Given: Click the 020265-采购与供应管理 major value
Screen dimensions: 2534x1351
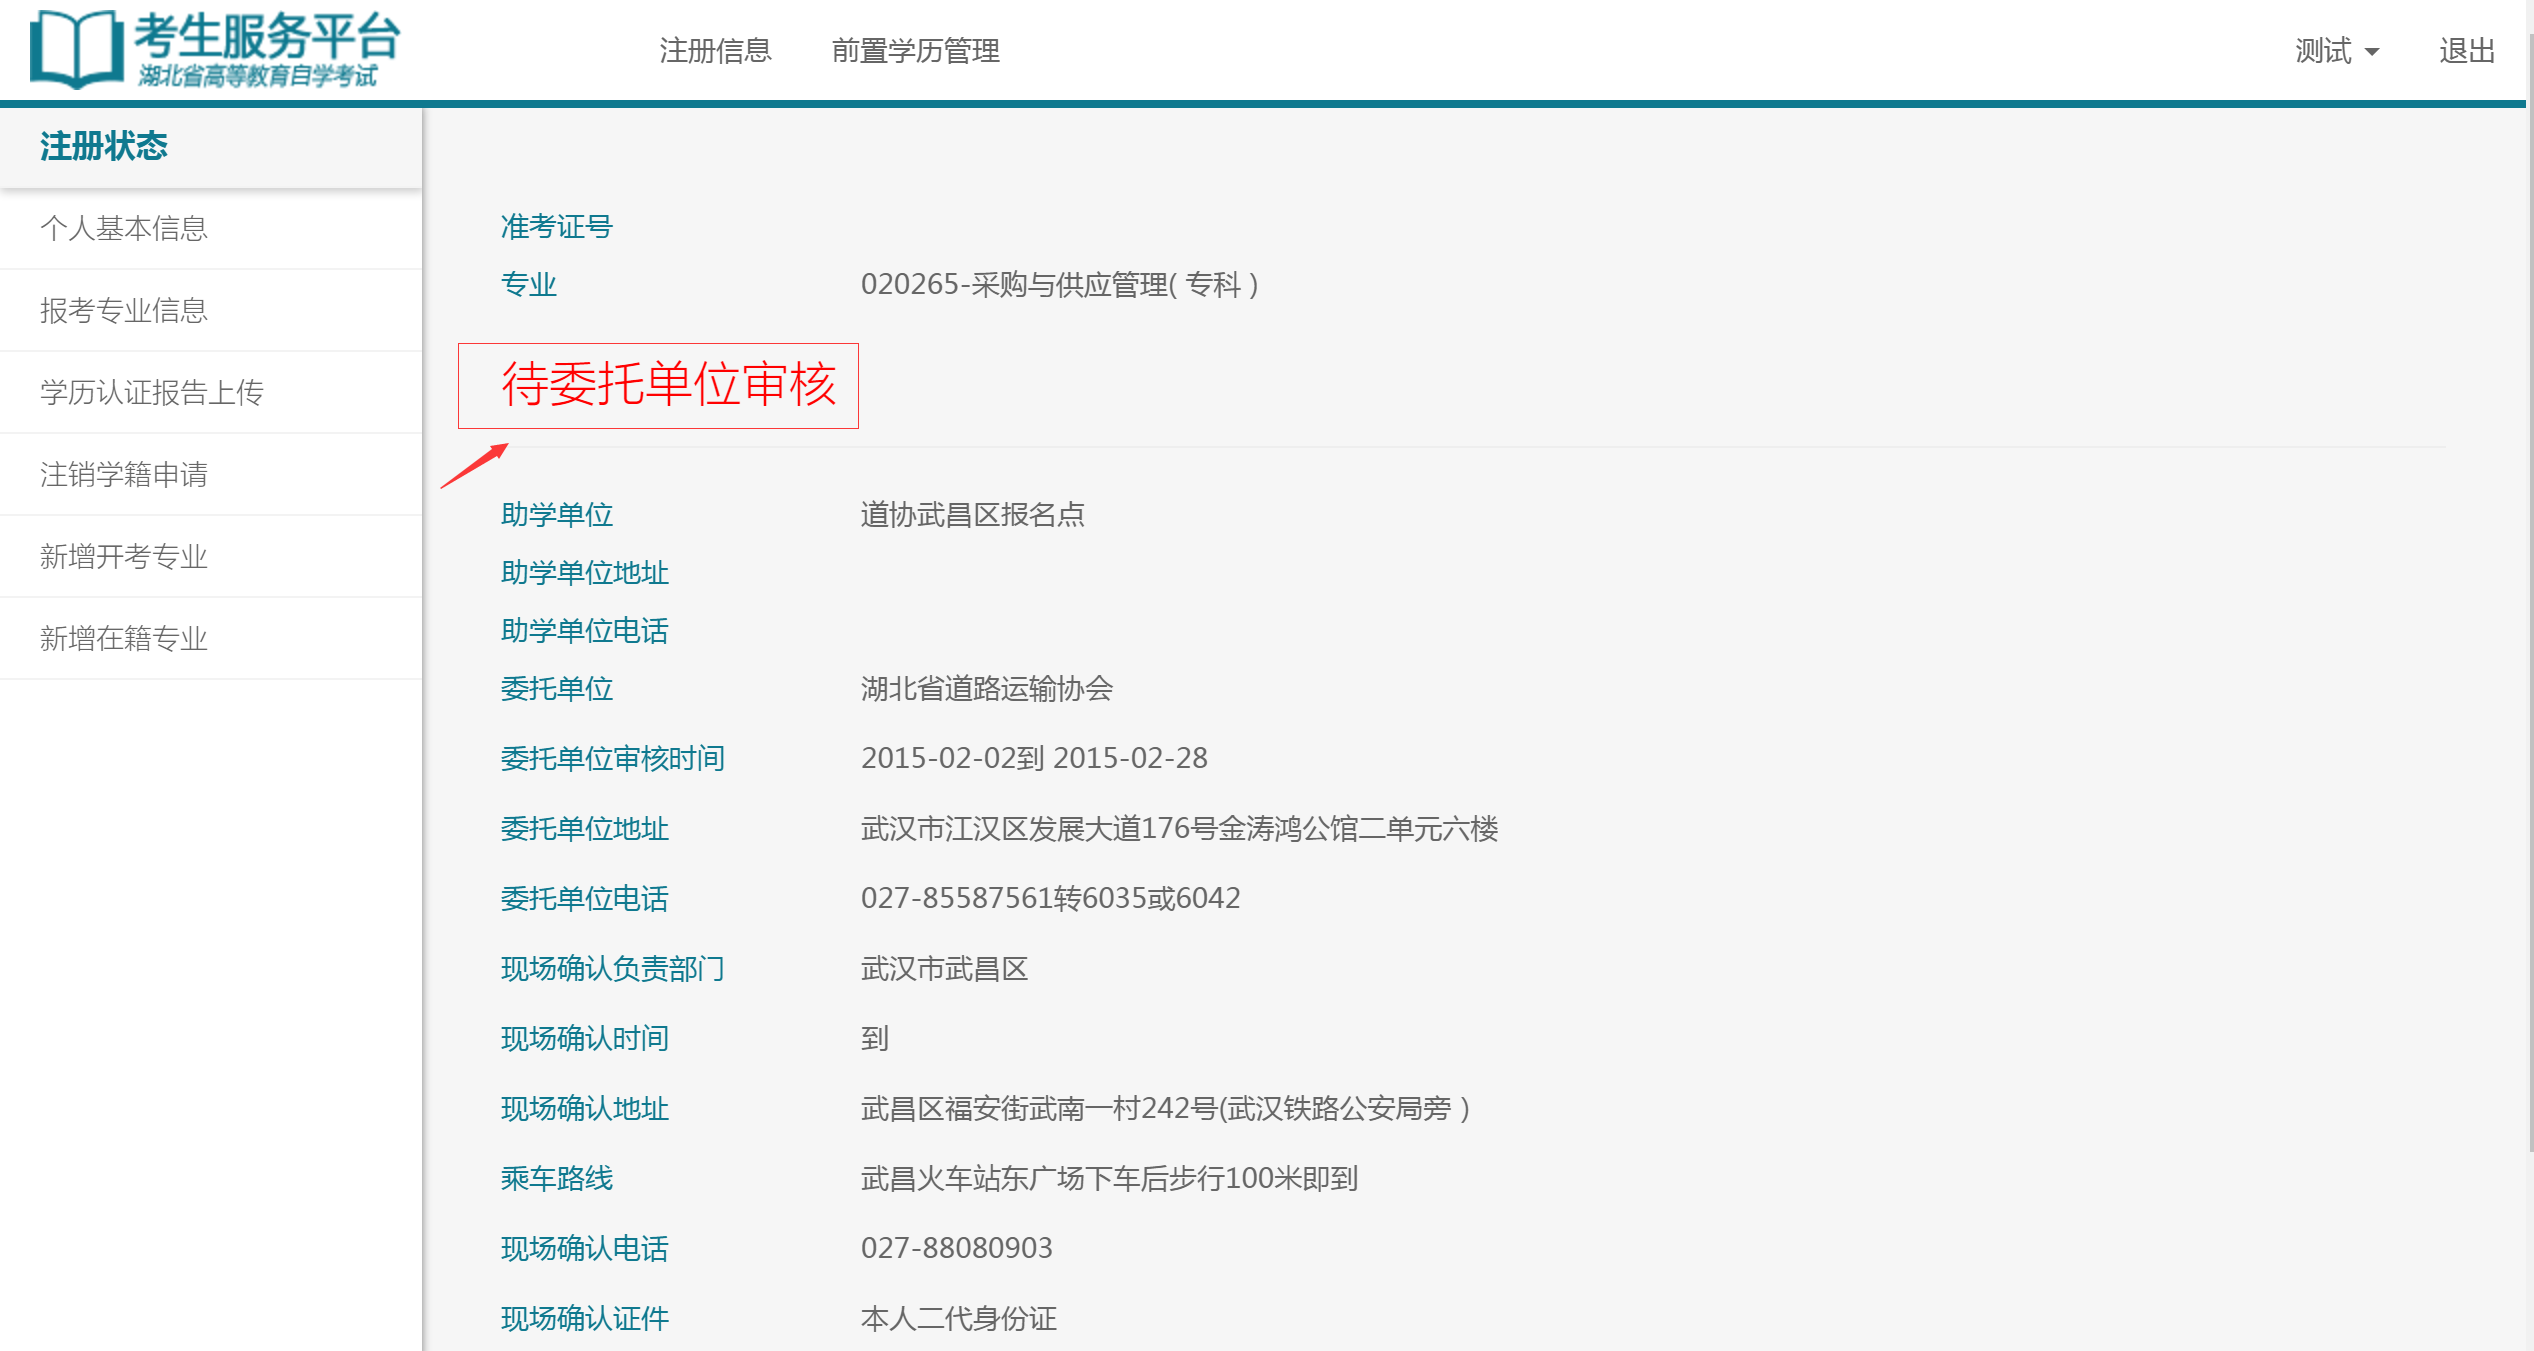Looking at the screenshot, I should (1059, 285).
